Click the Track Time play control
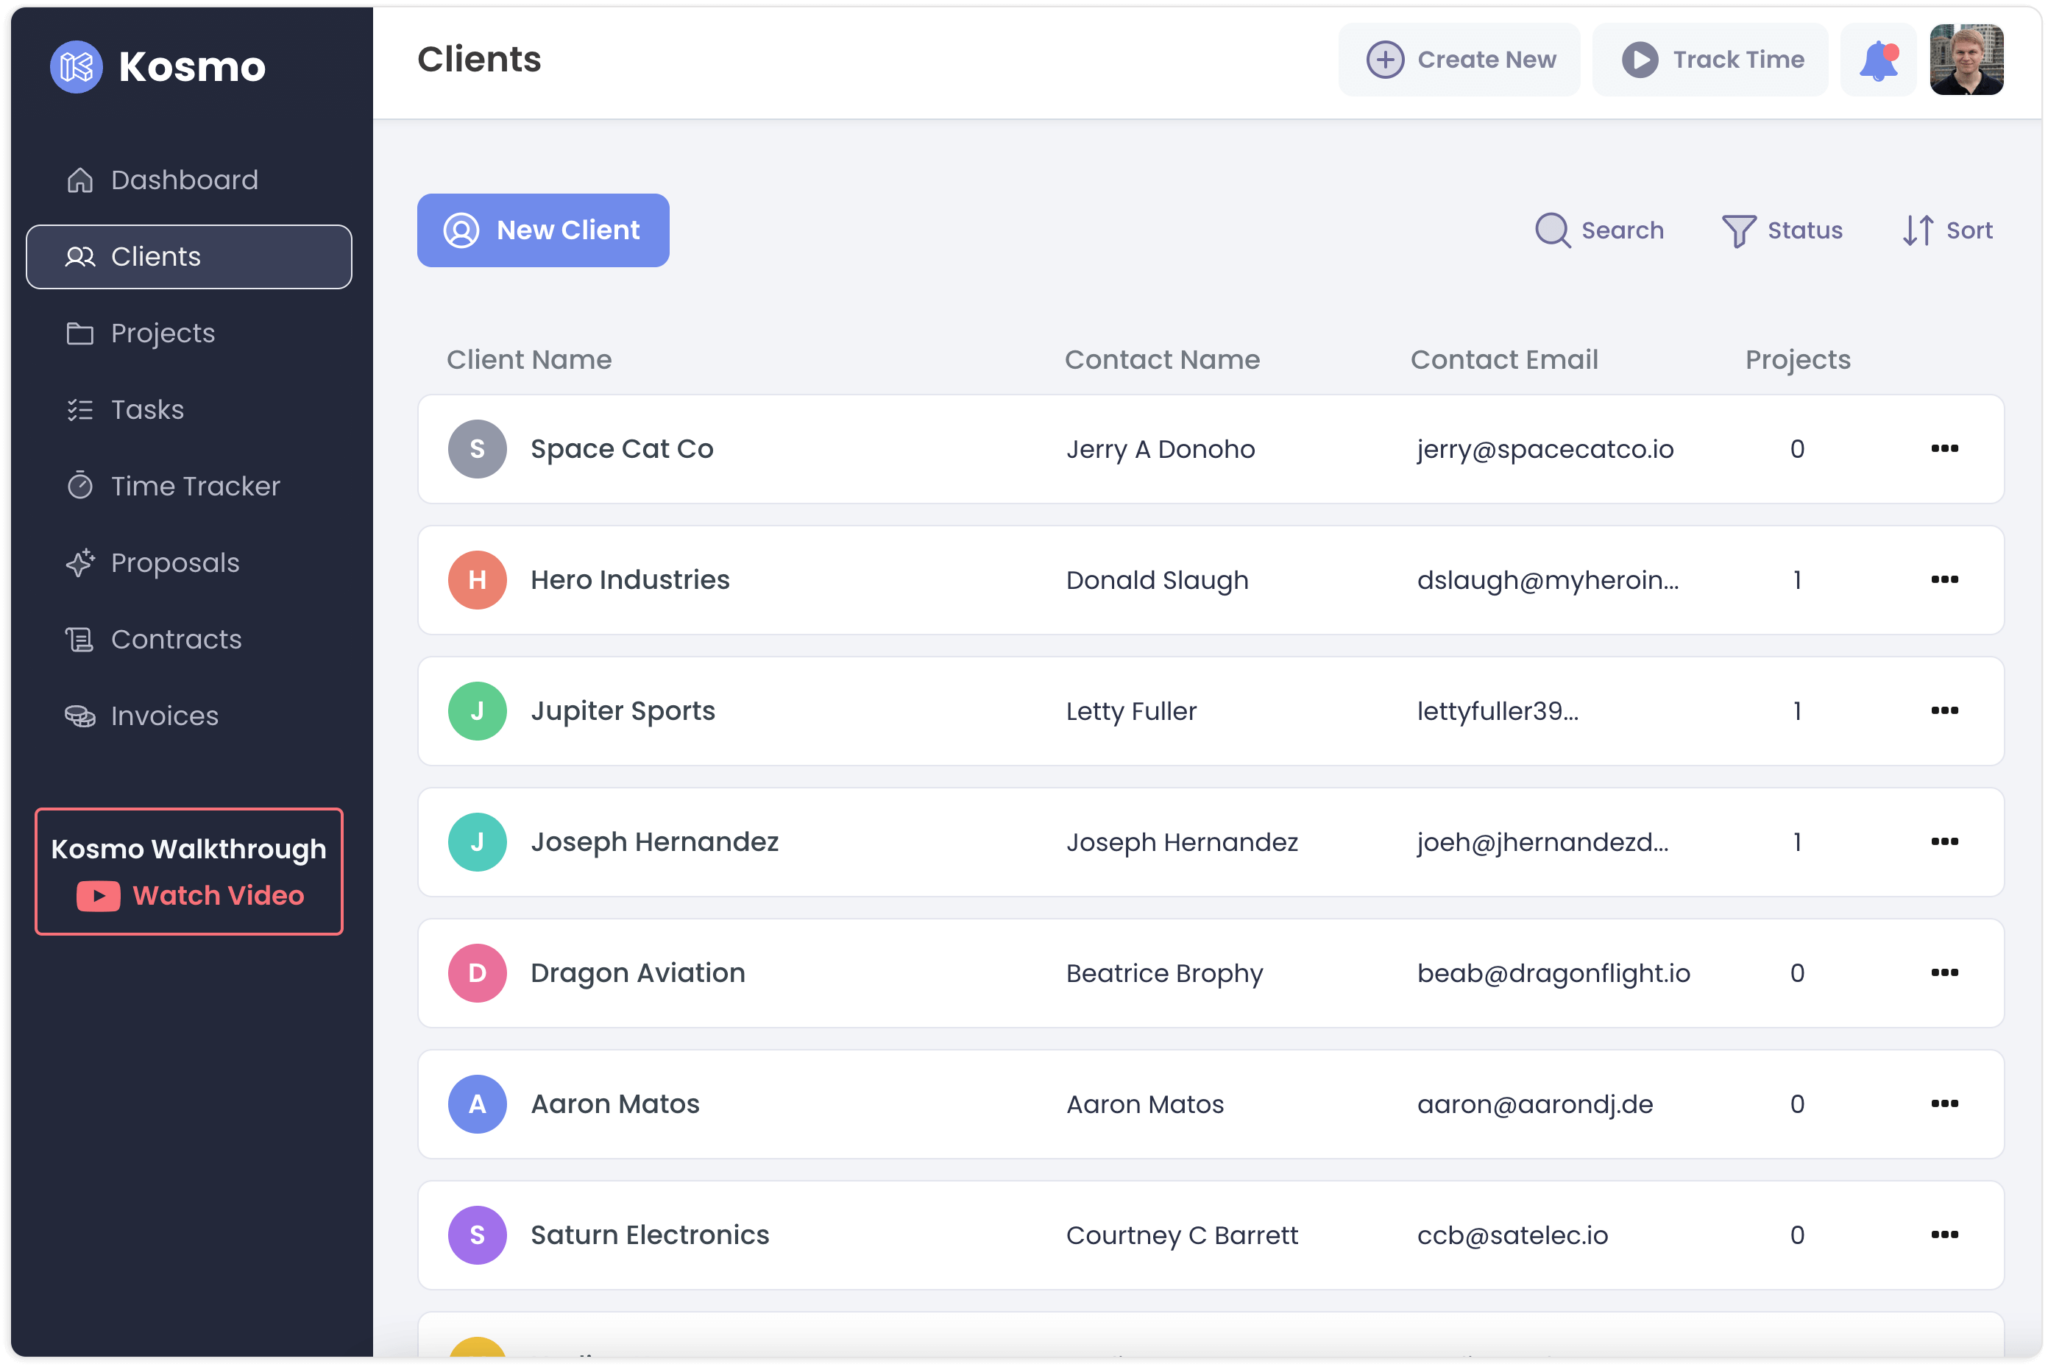Screen dimensions: 2048x1367 coord(1639,59)
